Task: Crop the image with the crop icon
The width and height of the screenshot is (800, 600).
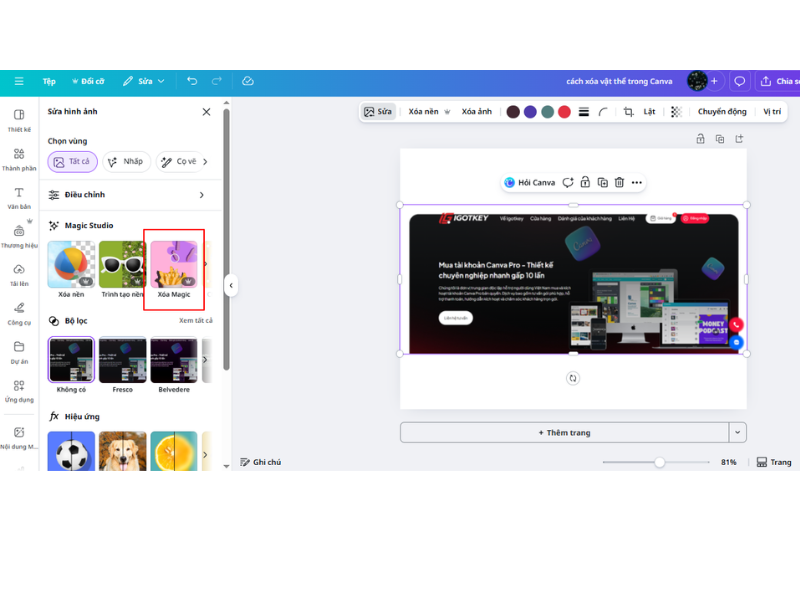Action: [x=627, y=112]
